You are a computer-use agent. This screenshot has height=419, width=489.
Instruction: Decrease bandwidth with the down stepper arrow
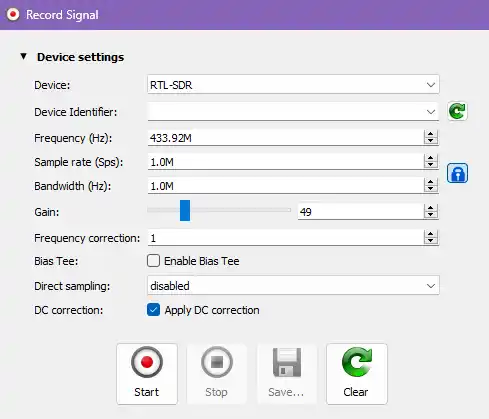click(430, 189)
